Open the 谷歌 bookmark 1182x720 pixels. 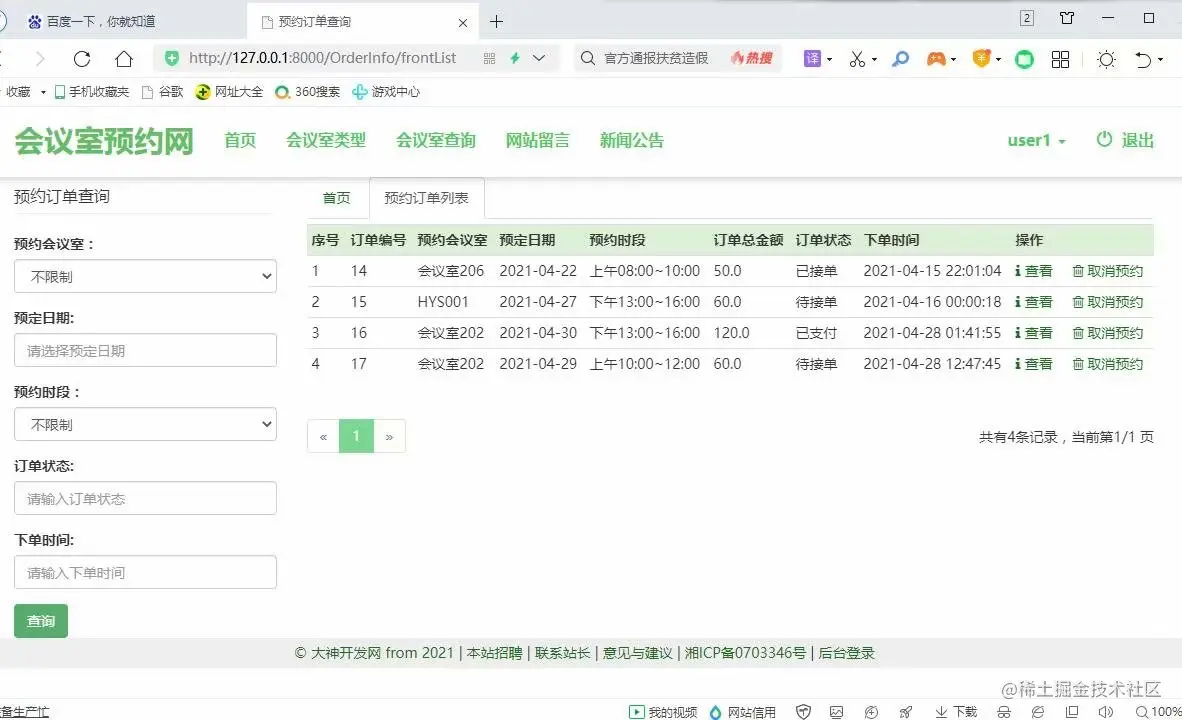[163, 92]
